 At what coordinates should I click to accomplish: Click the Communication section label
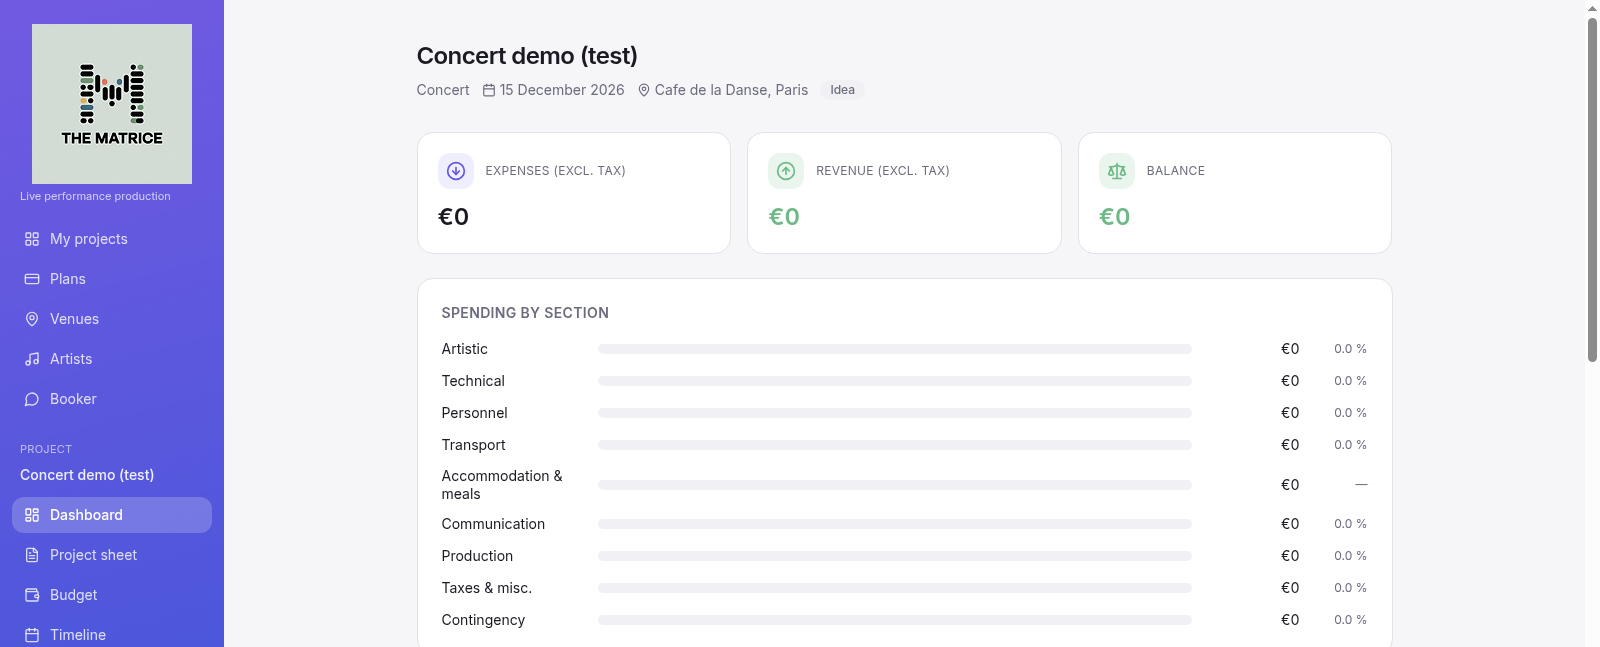(x=493, y=524)
